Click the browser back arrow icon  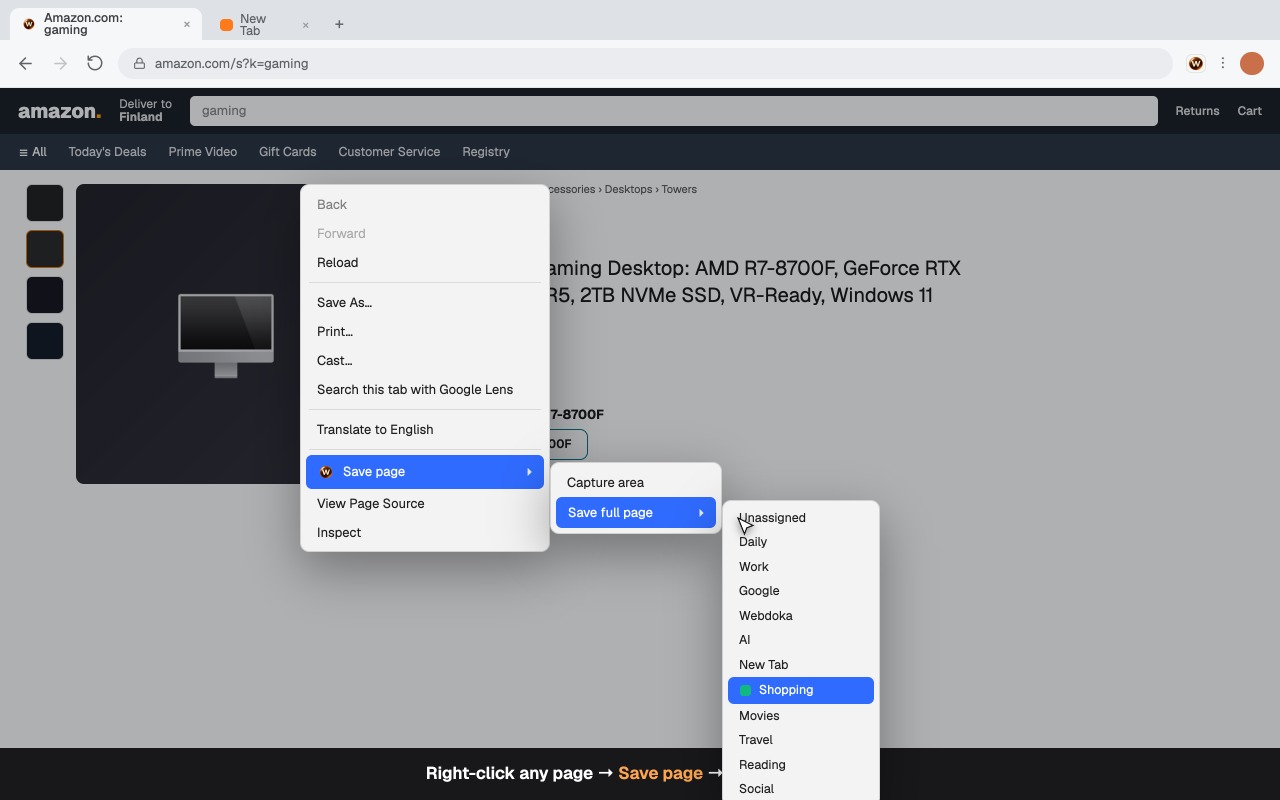click(26, 63)
